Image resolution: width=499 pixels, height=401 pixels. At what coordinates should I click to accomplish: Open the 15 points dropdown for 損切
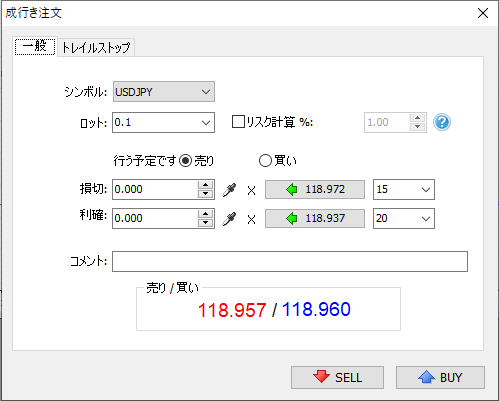[404, 190]
